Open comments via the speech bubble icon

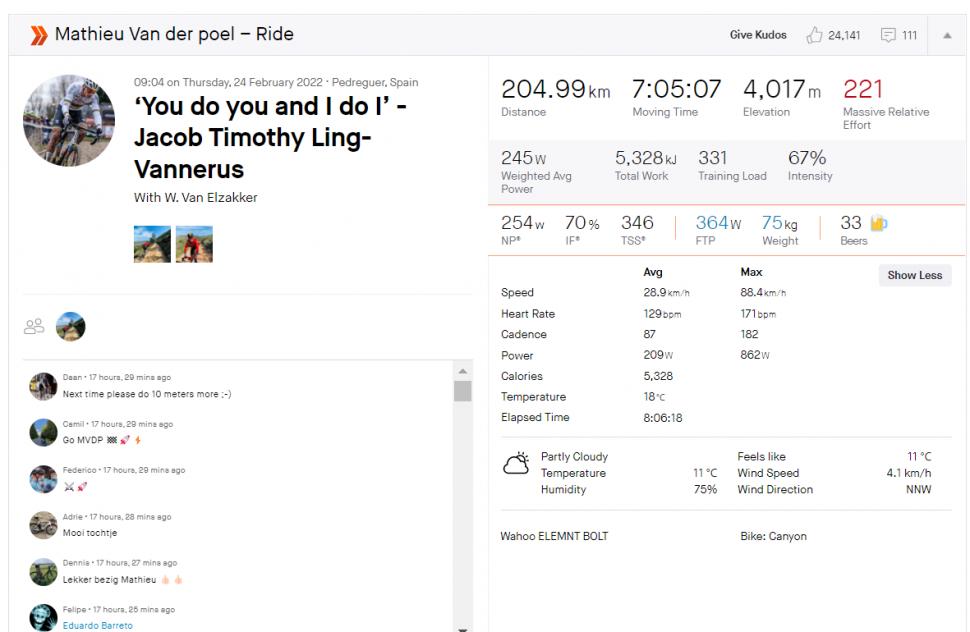point(888,35)
